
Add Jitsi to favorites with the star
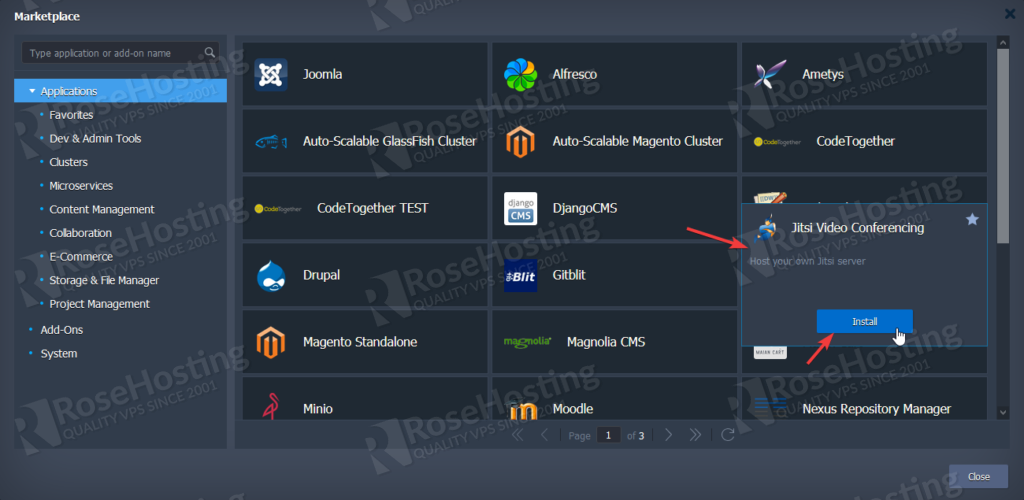click(x=972, y=220)
